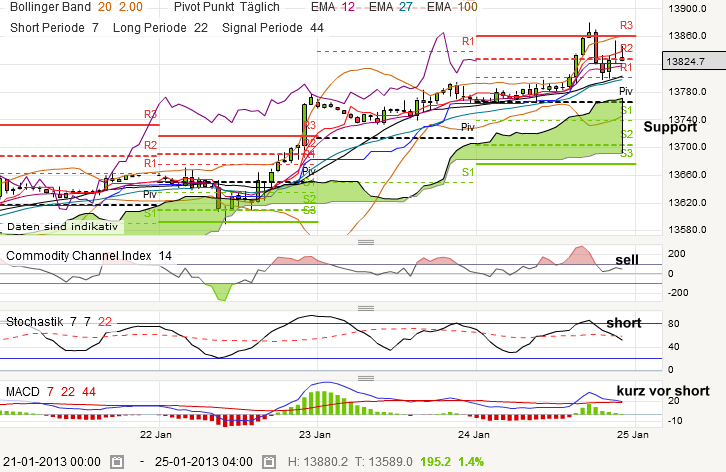This screenshot has height=472, width=726.
Task: Click the 'short' annotation on Stochastik panel
Action: (624, 323)
